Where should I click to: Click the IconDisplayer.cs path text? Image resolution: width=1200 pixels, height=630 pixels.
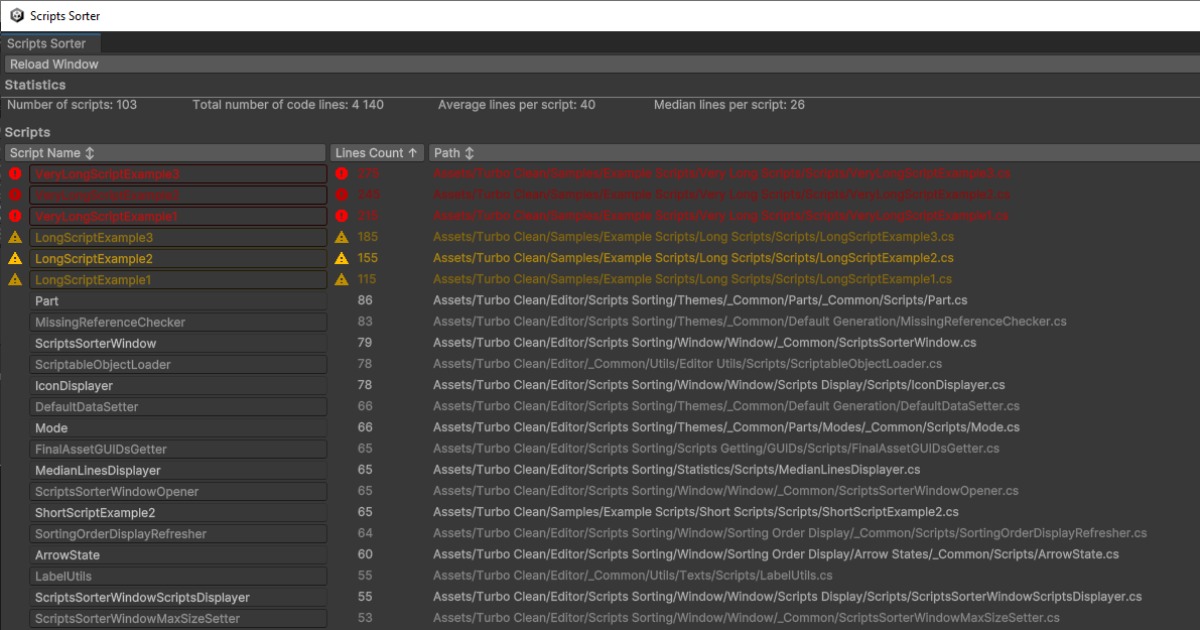(718, 386)
